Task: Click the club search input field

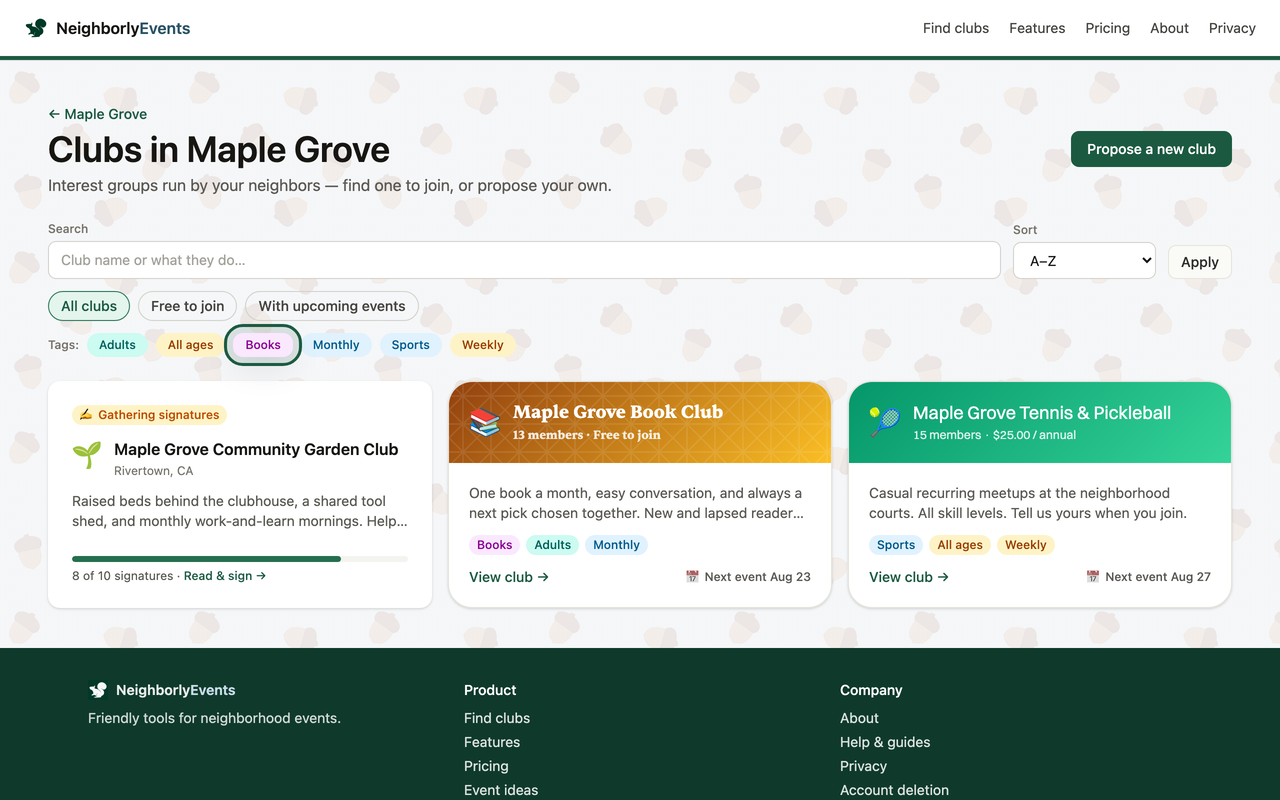Action: pyautogui.click(x=524, y=260)
